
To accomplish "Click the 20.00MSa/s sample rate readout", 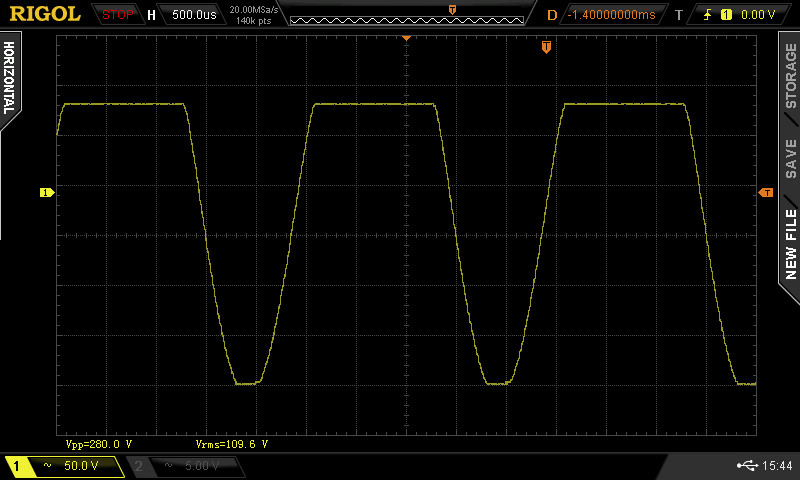I will (x=254, y=10).
